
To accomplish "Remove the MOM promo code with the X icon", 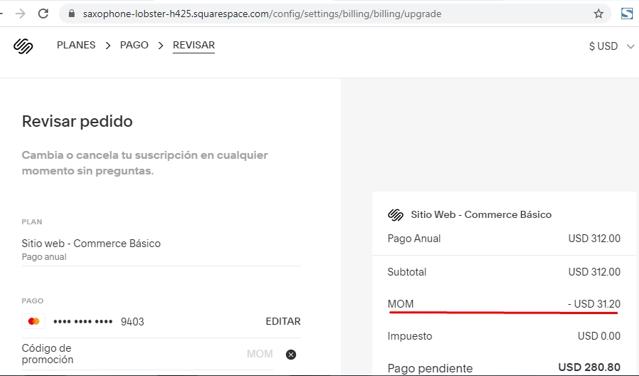I will [x=291, y=354].
